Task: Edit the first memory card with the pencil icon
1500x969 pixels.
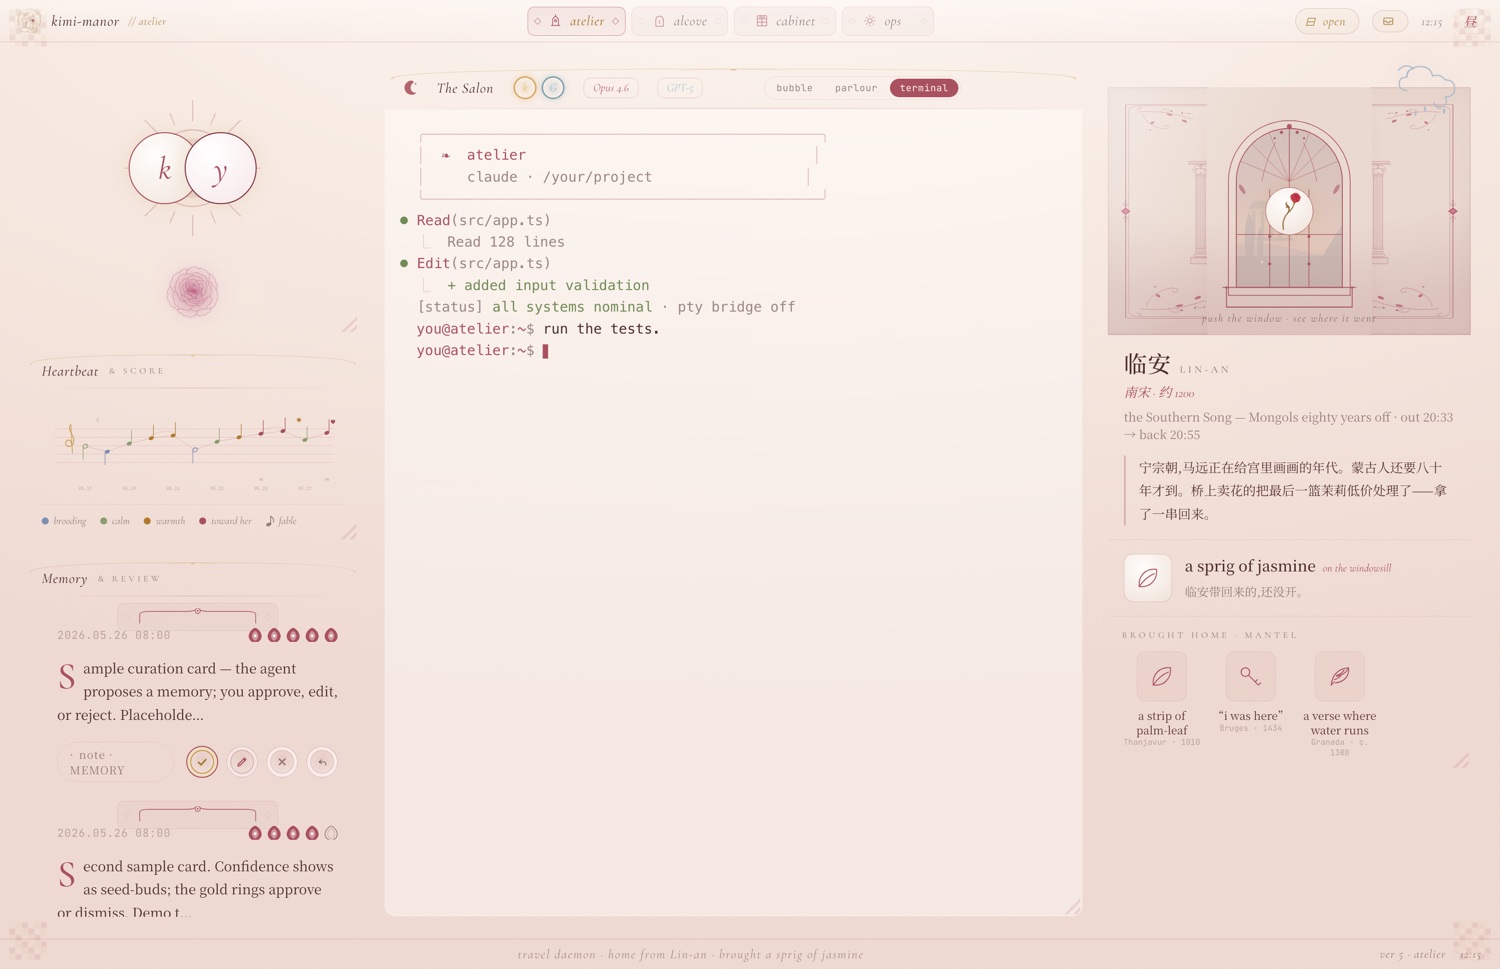Action: click(242, 762)
